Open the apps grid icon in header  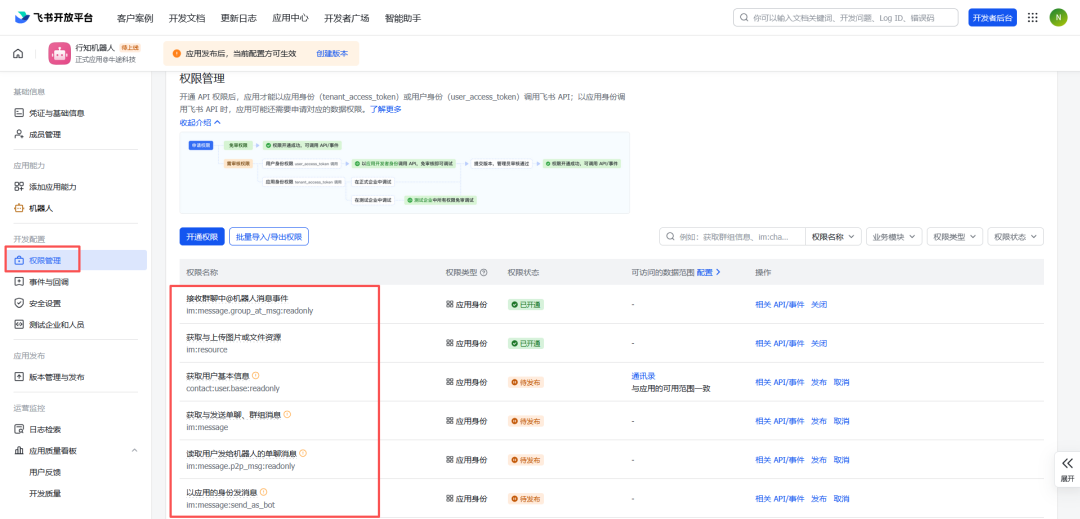(x=1032, y=17)
